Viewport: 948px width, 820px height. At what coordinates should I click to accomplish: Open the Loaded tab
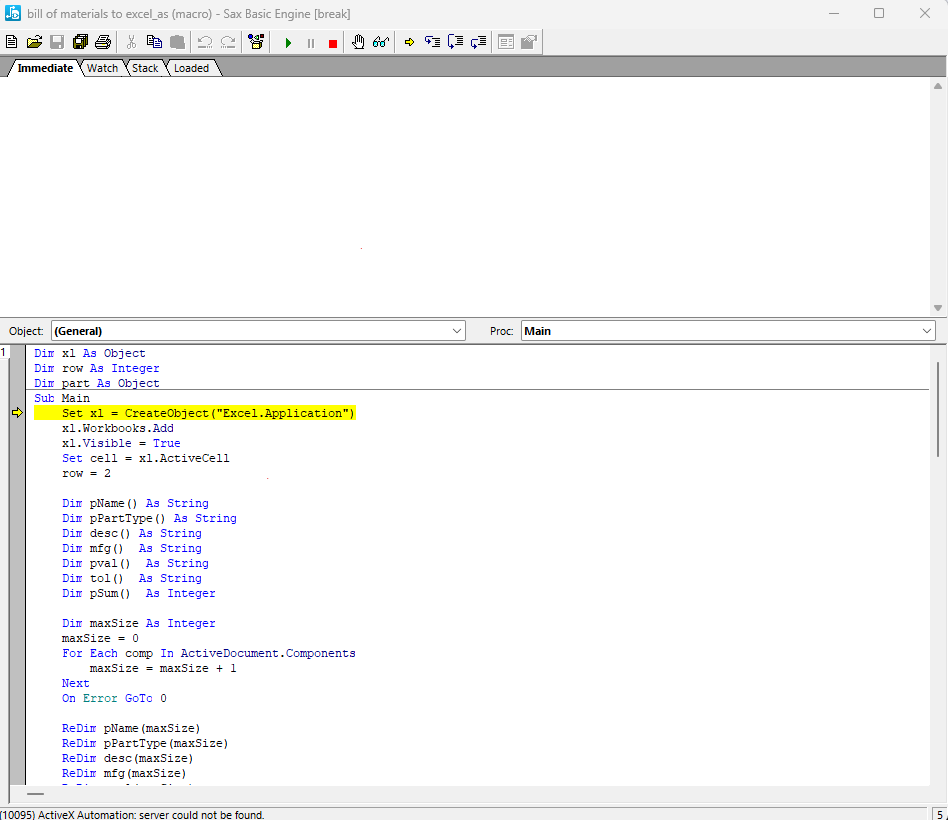pyautogui.click(x=191, y=68)
